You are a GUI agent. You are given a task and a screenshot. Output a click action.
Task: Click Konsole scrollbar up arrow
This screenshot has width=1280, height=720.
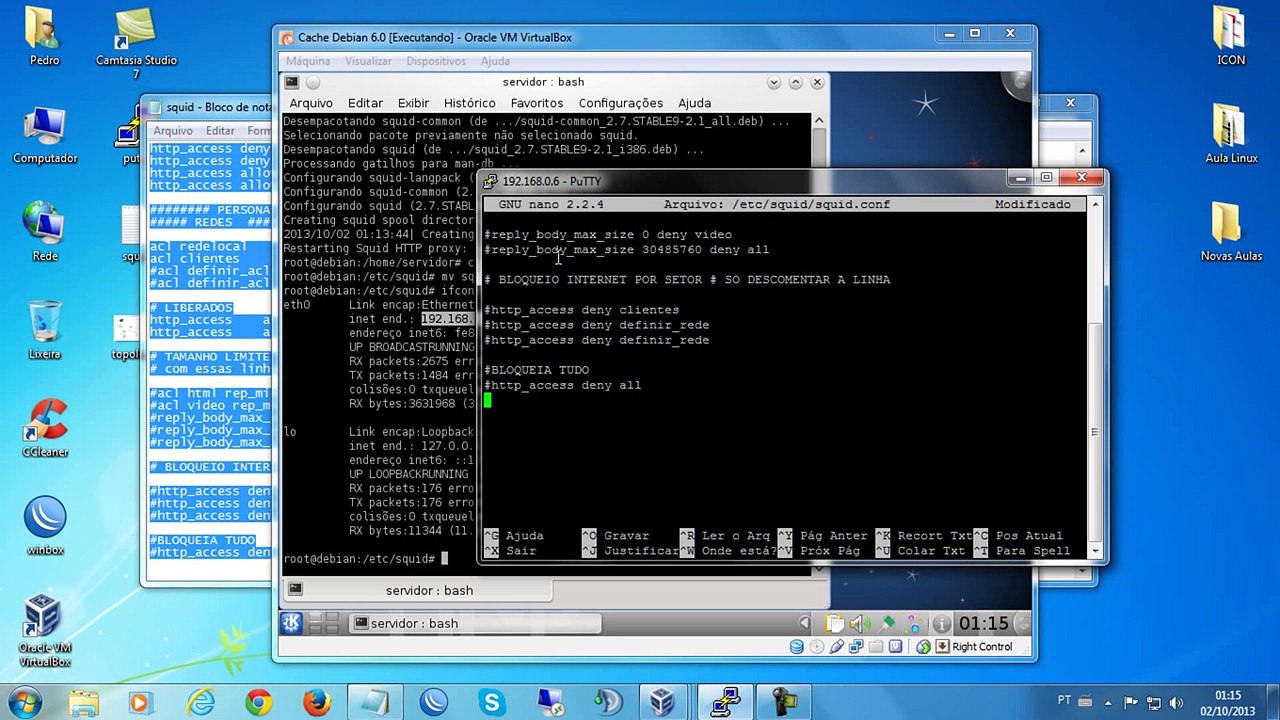[x=819, y=121]
